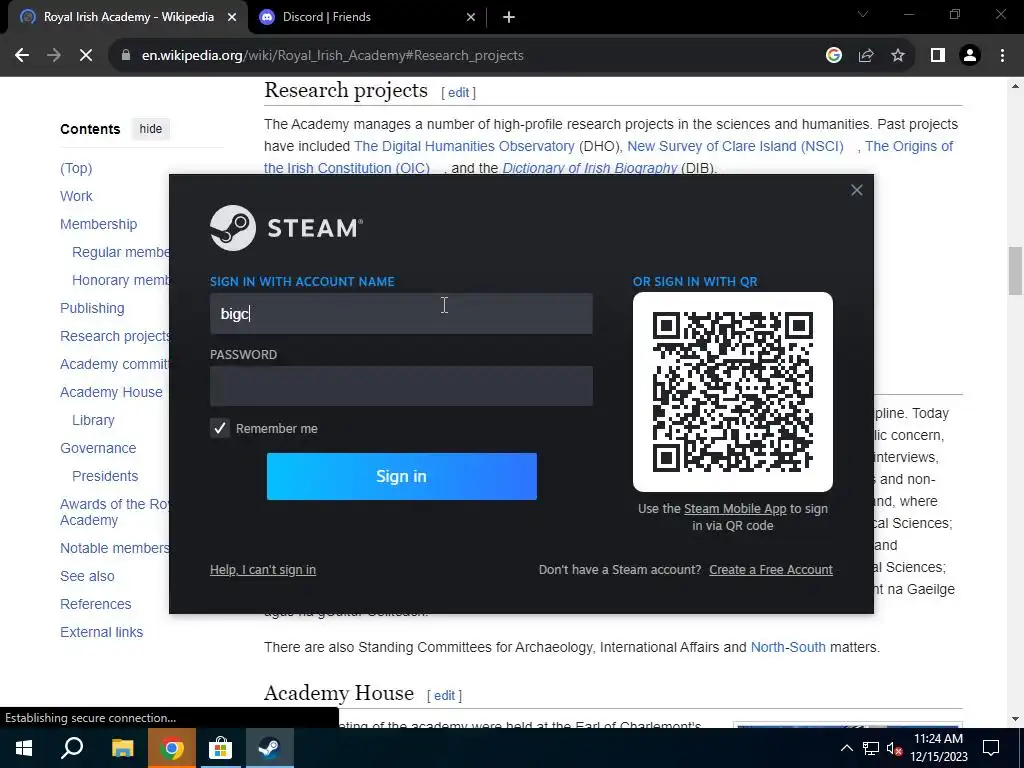View site security lock info

(126, 56)
